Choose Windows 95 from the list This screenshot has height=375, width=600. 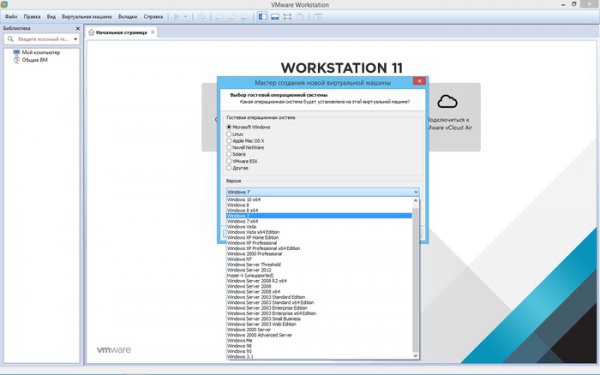point(320,351)
